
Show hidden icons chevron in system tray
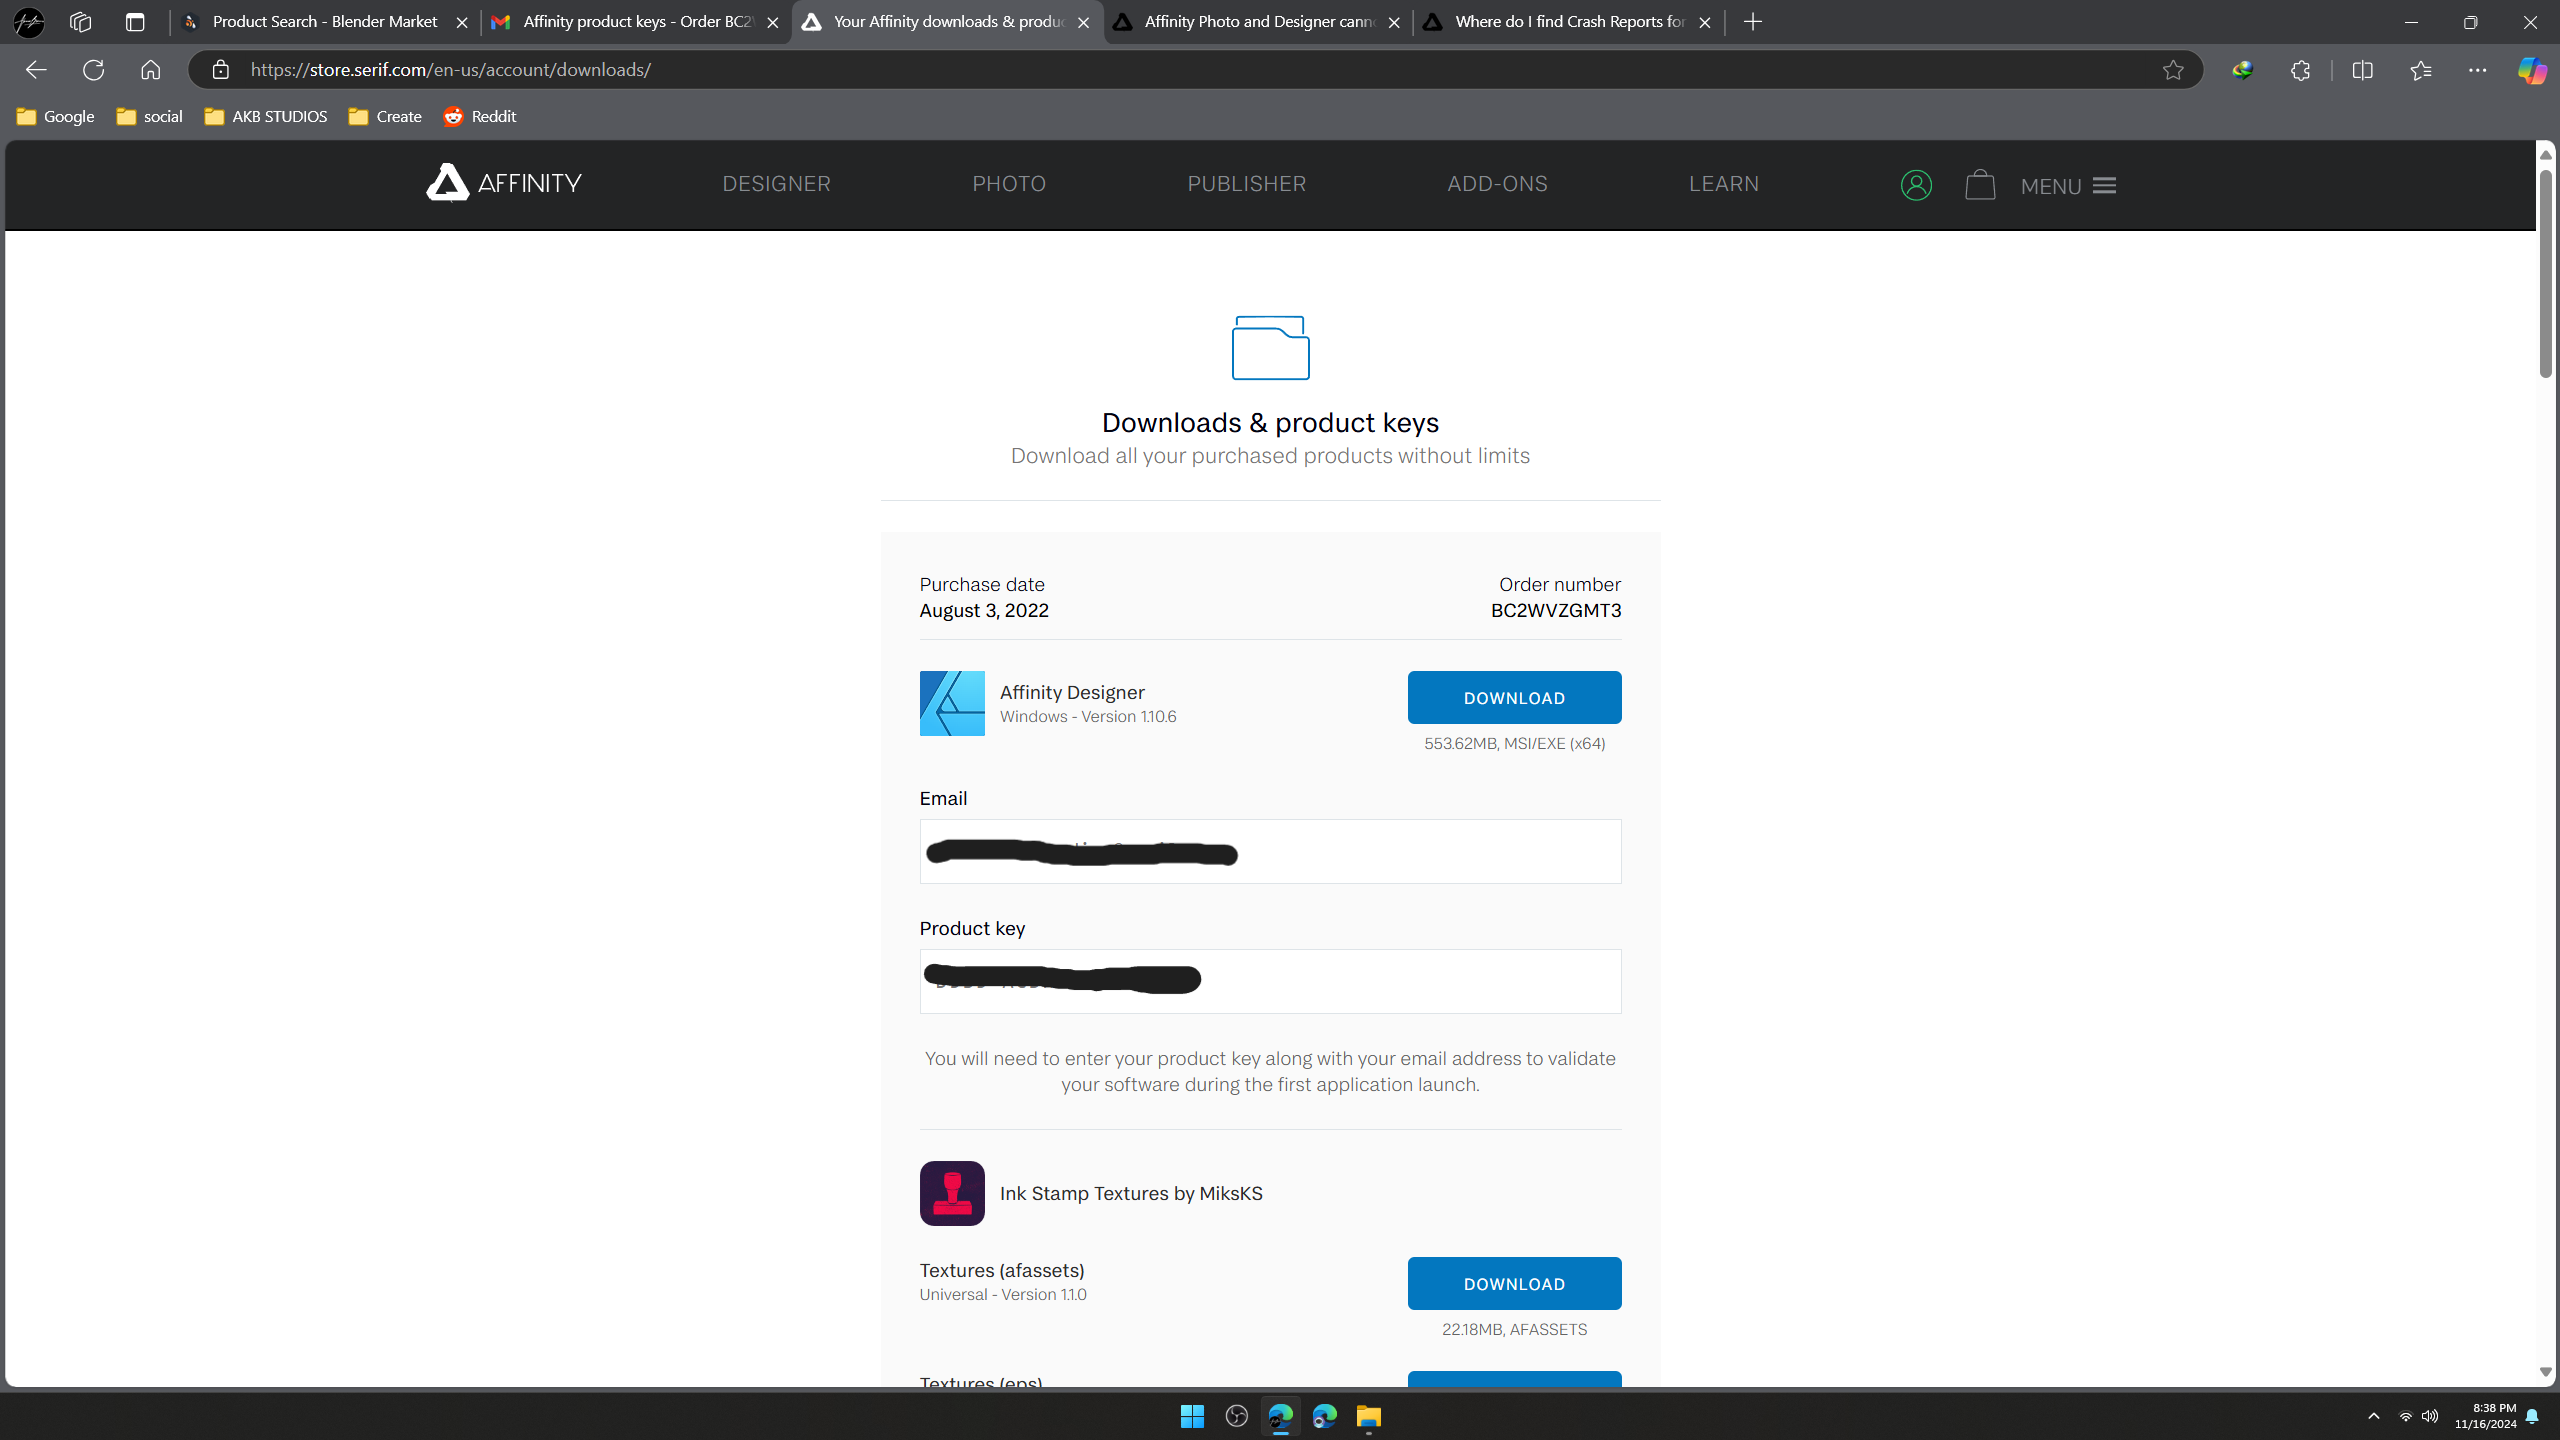tap(2373, 1416)
